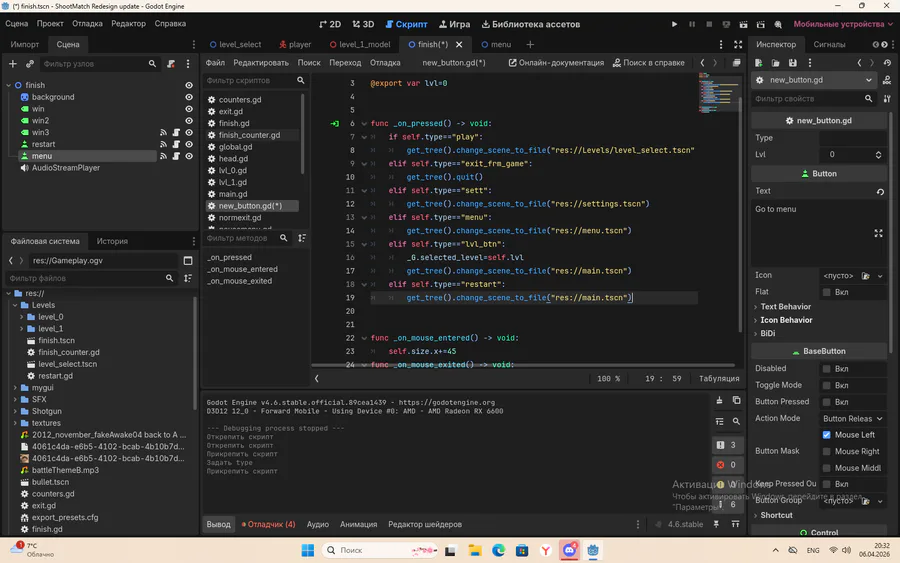
Task: Open script editor Edit menu
Action: coord(261,63)
